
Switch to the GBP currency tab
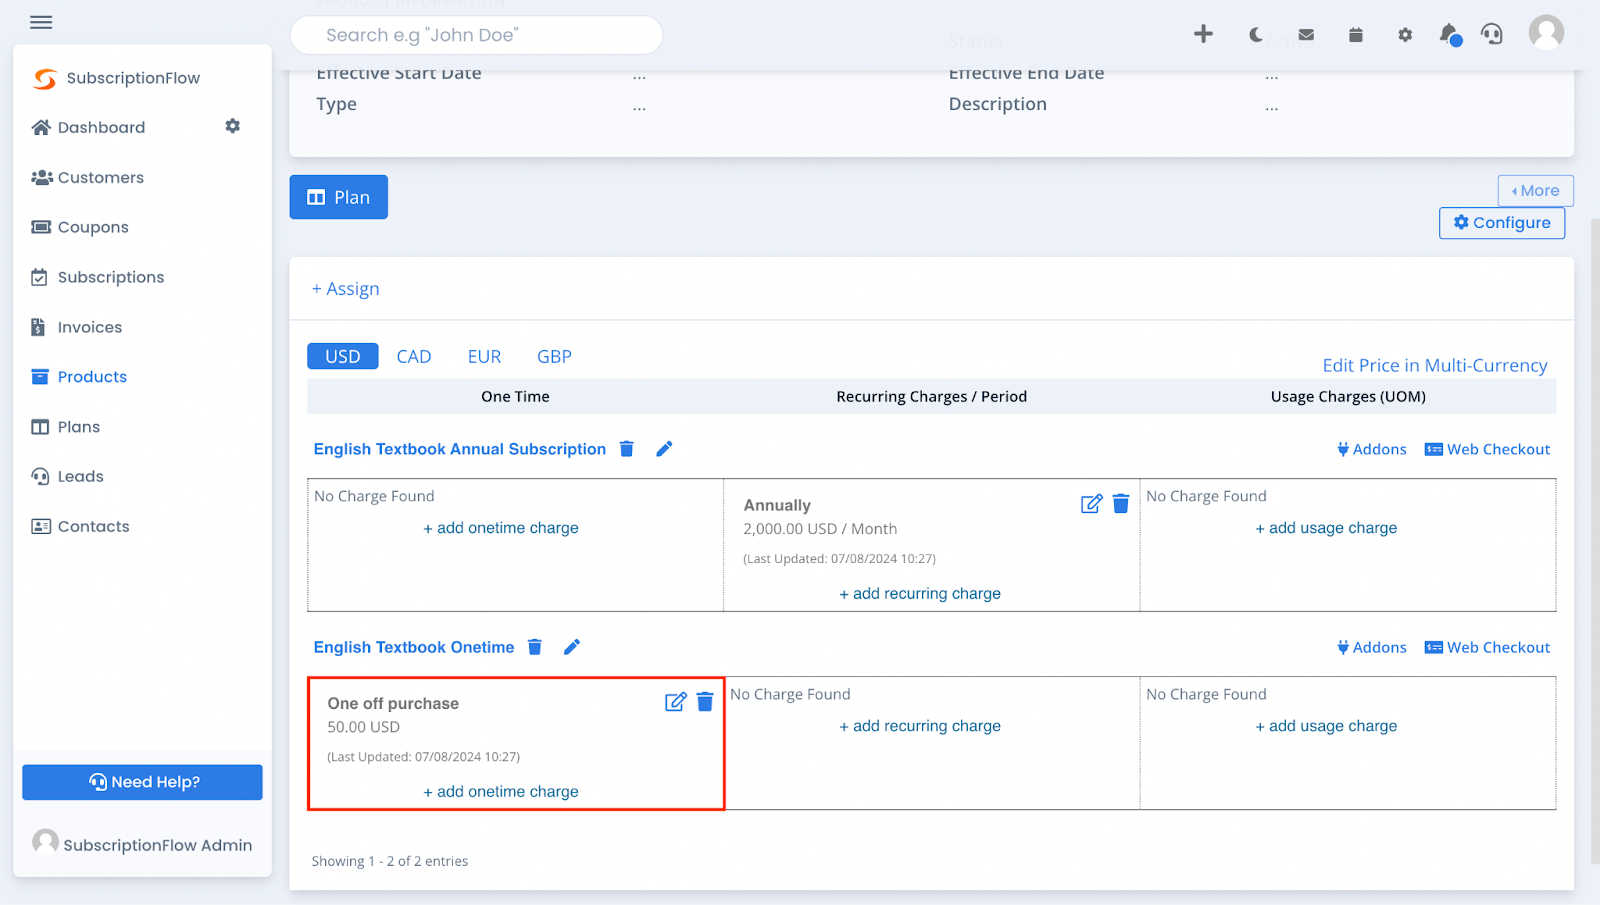[554, 356]
